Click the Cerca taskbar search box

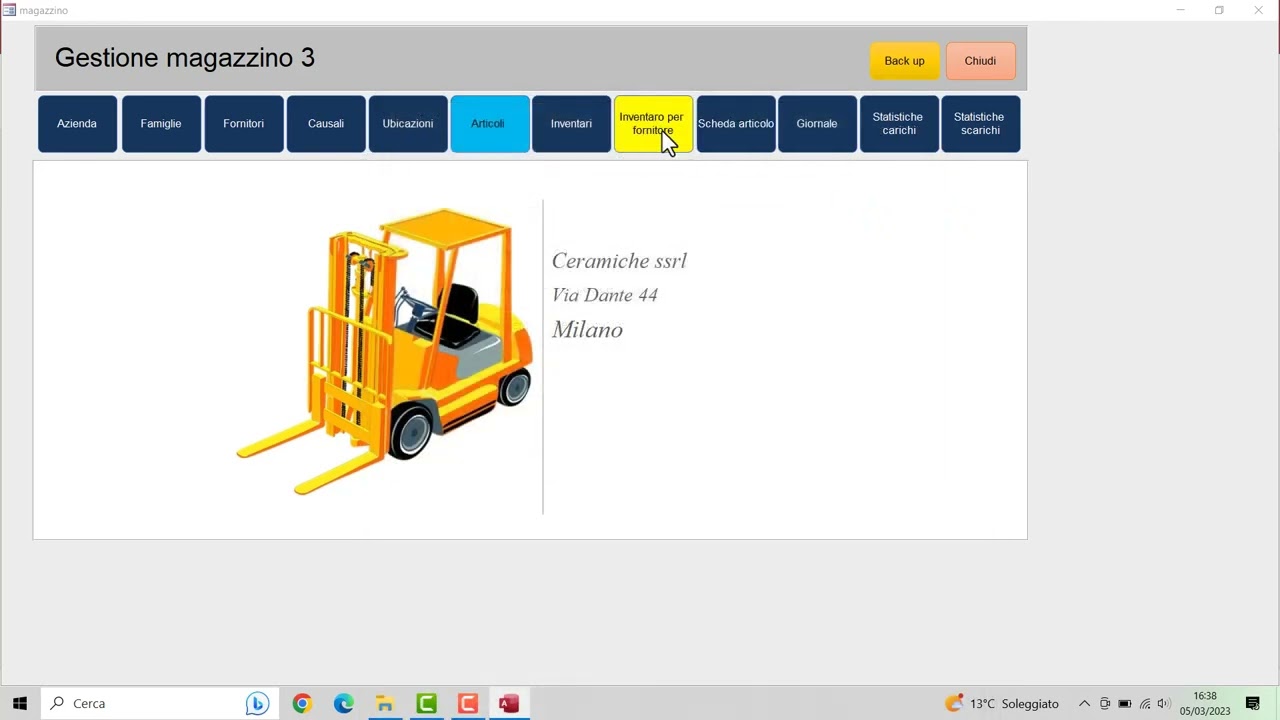coord(158,703)
